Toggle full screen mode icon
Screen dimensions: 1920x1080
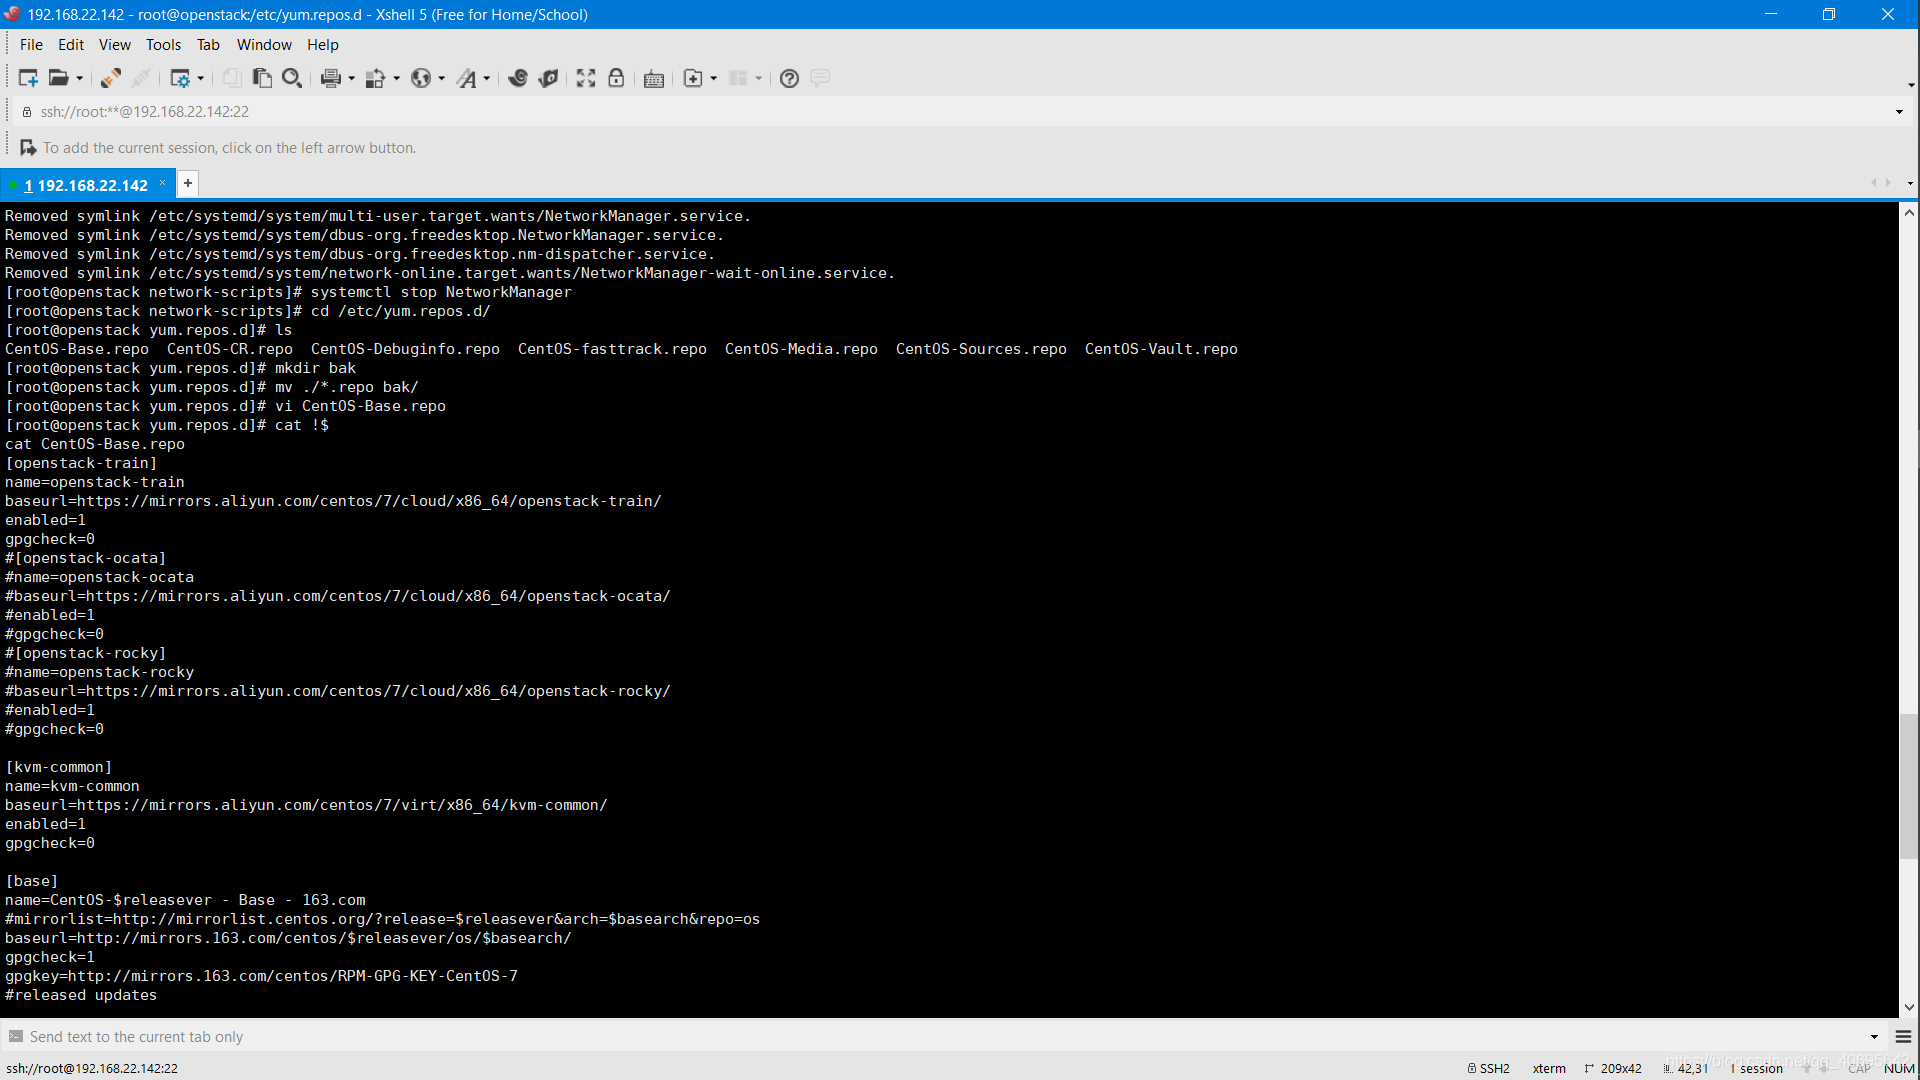click(586, 78)
